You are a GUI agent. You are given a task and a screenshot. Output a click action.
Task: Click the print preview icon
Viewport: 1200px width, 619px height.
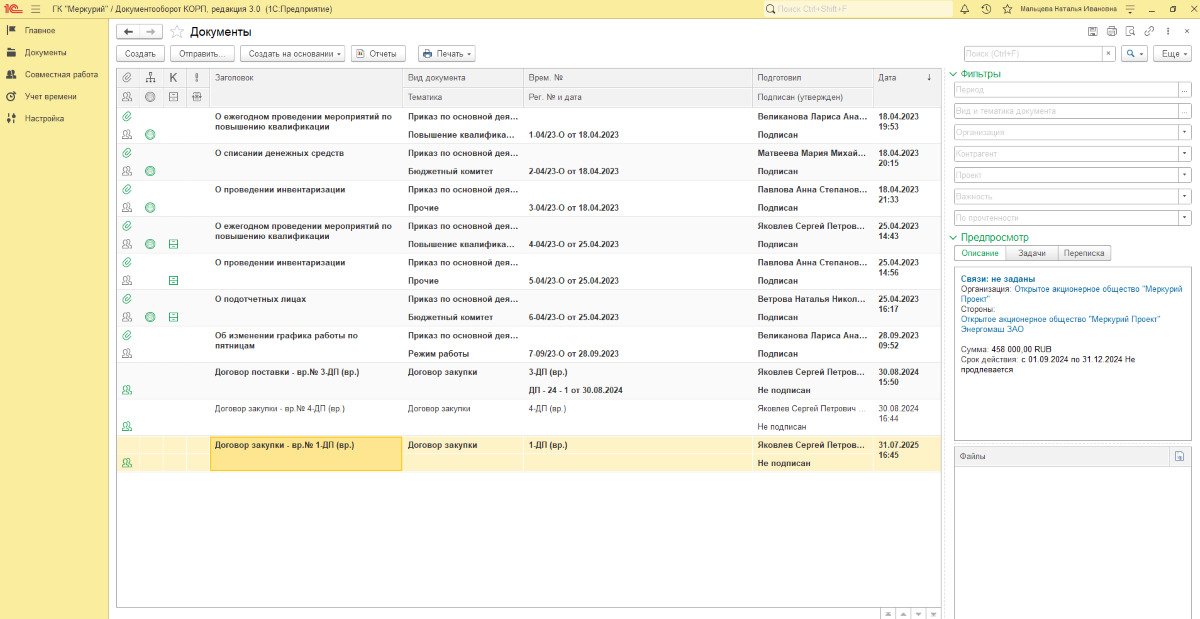pyautogui.click(x=1130, y=32)
